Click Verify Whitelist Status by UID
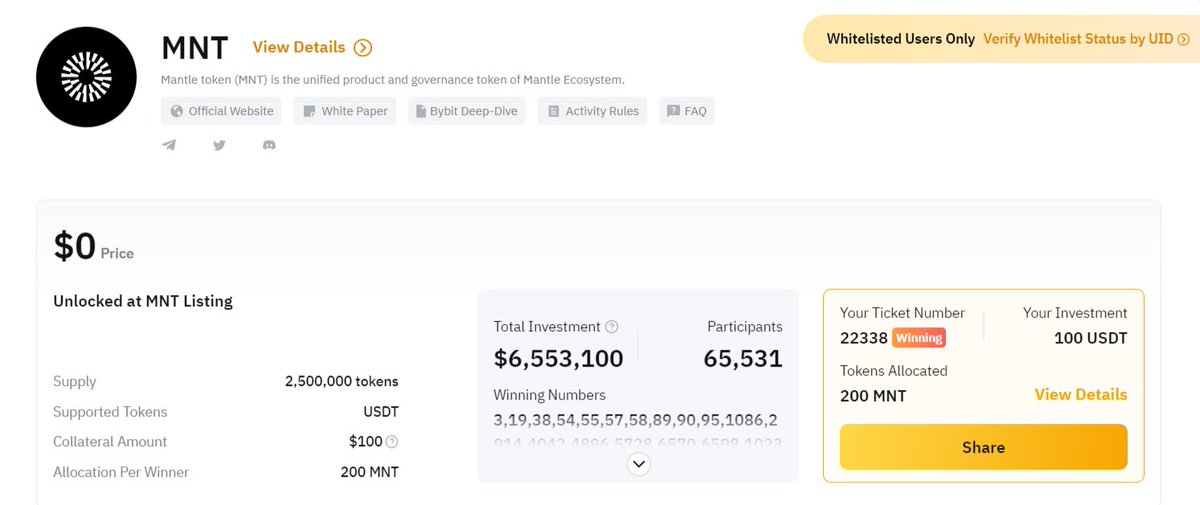 pos(1078,39)
